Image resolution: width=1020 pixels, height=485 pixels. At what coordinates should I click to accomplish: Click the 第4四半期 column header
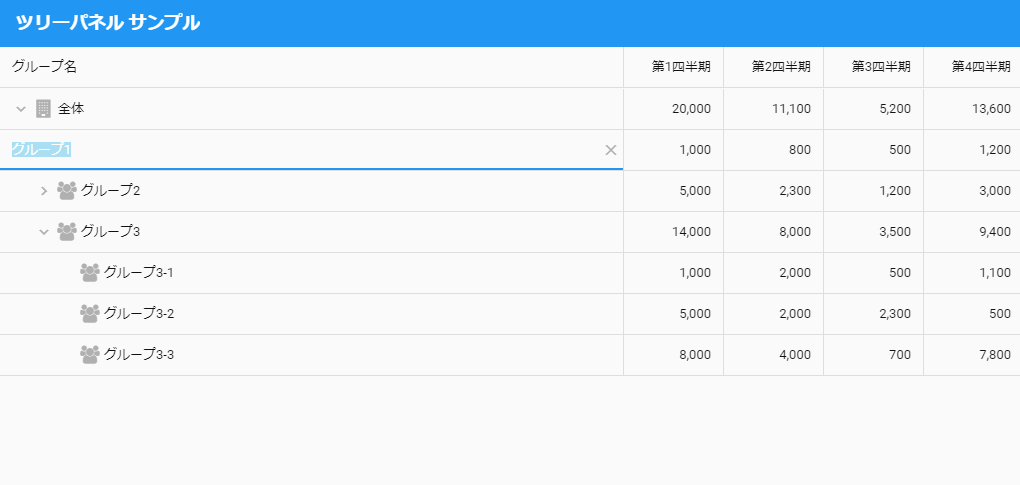click(x=972, y=67)
